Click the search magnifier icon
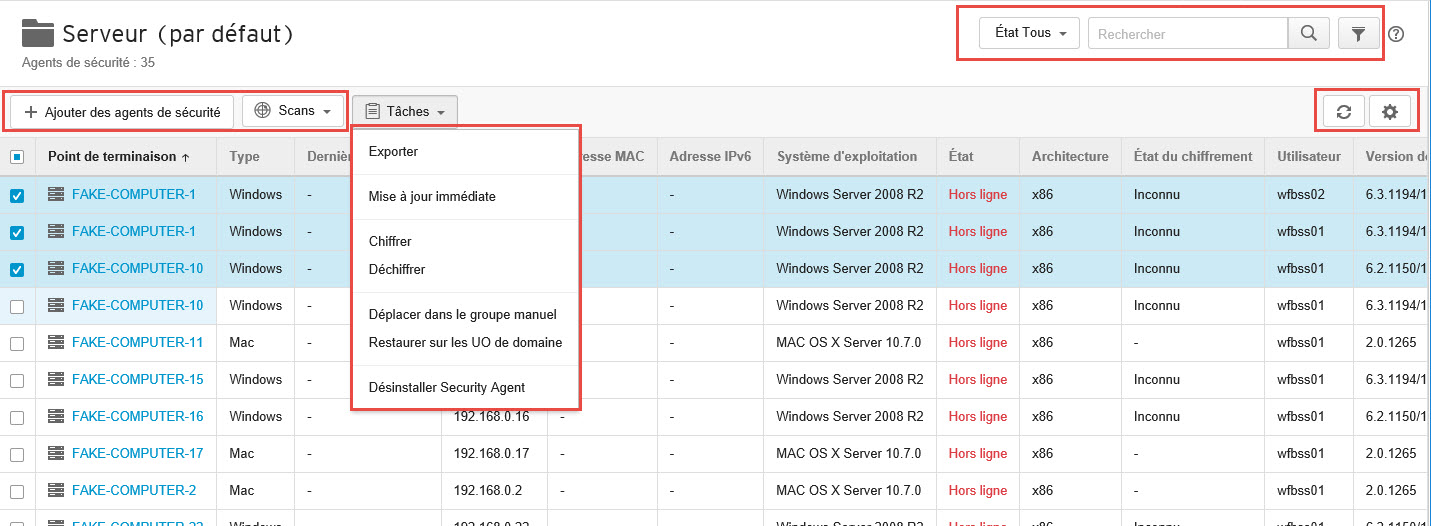 (1308, 34)
